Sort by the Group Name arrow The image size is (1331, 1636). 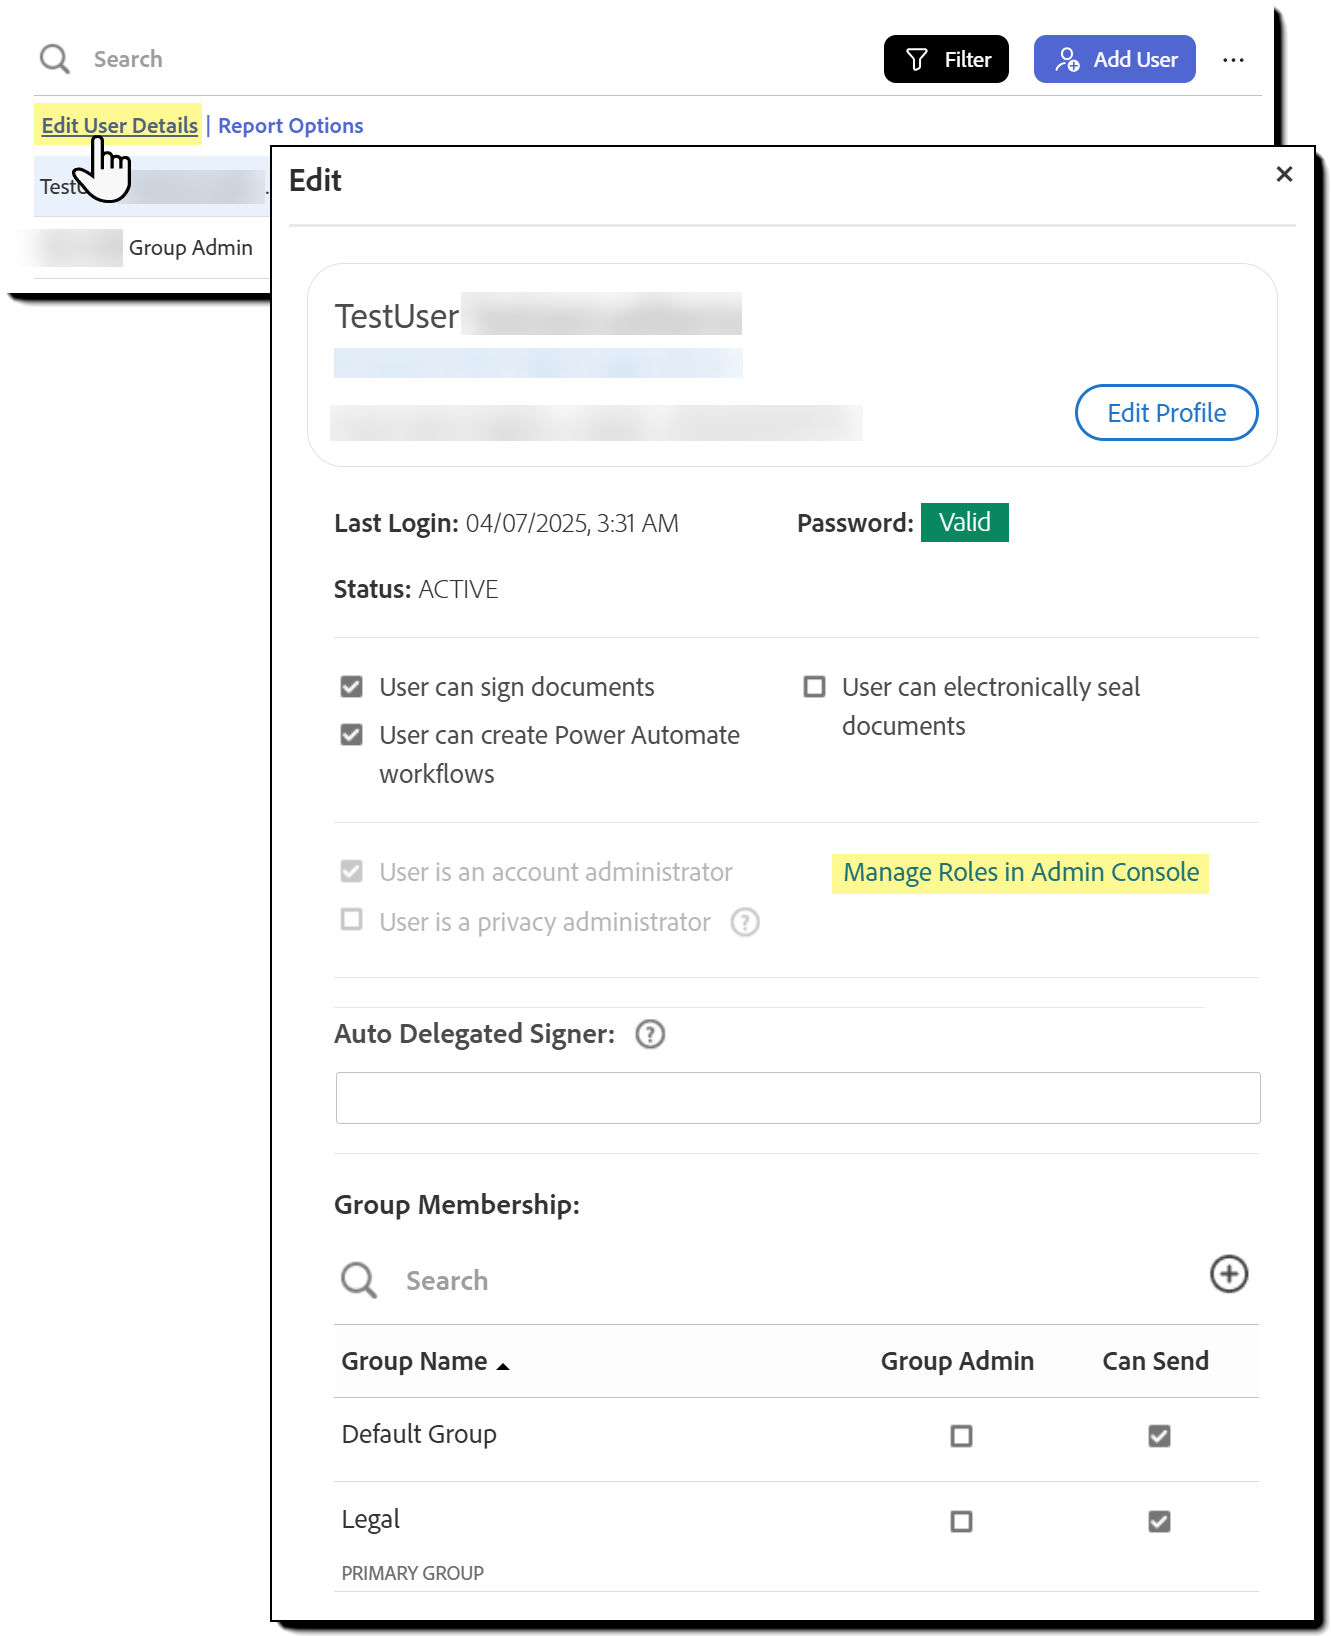tap(503, 1365)
